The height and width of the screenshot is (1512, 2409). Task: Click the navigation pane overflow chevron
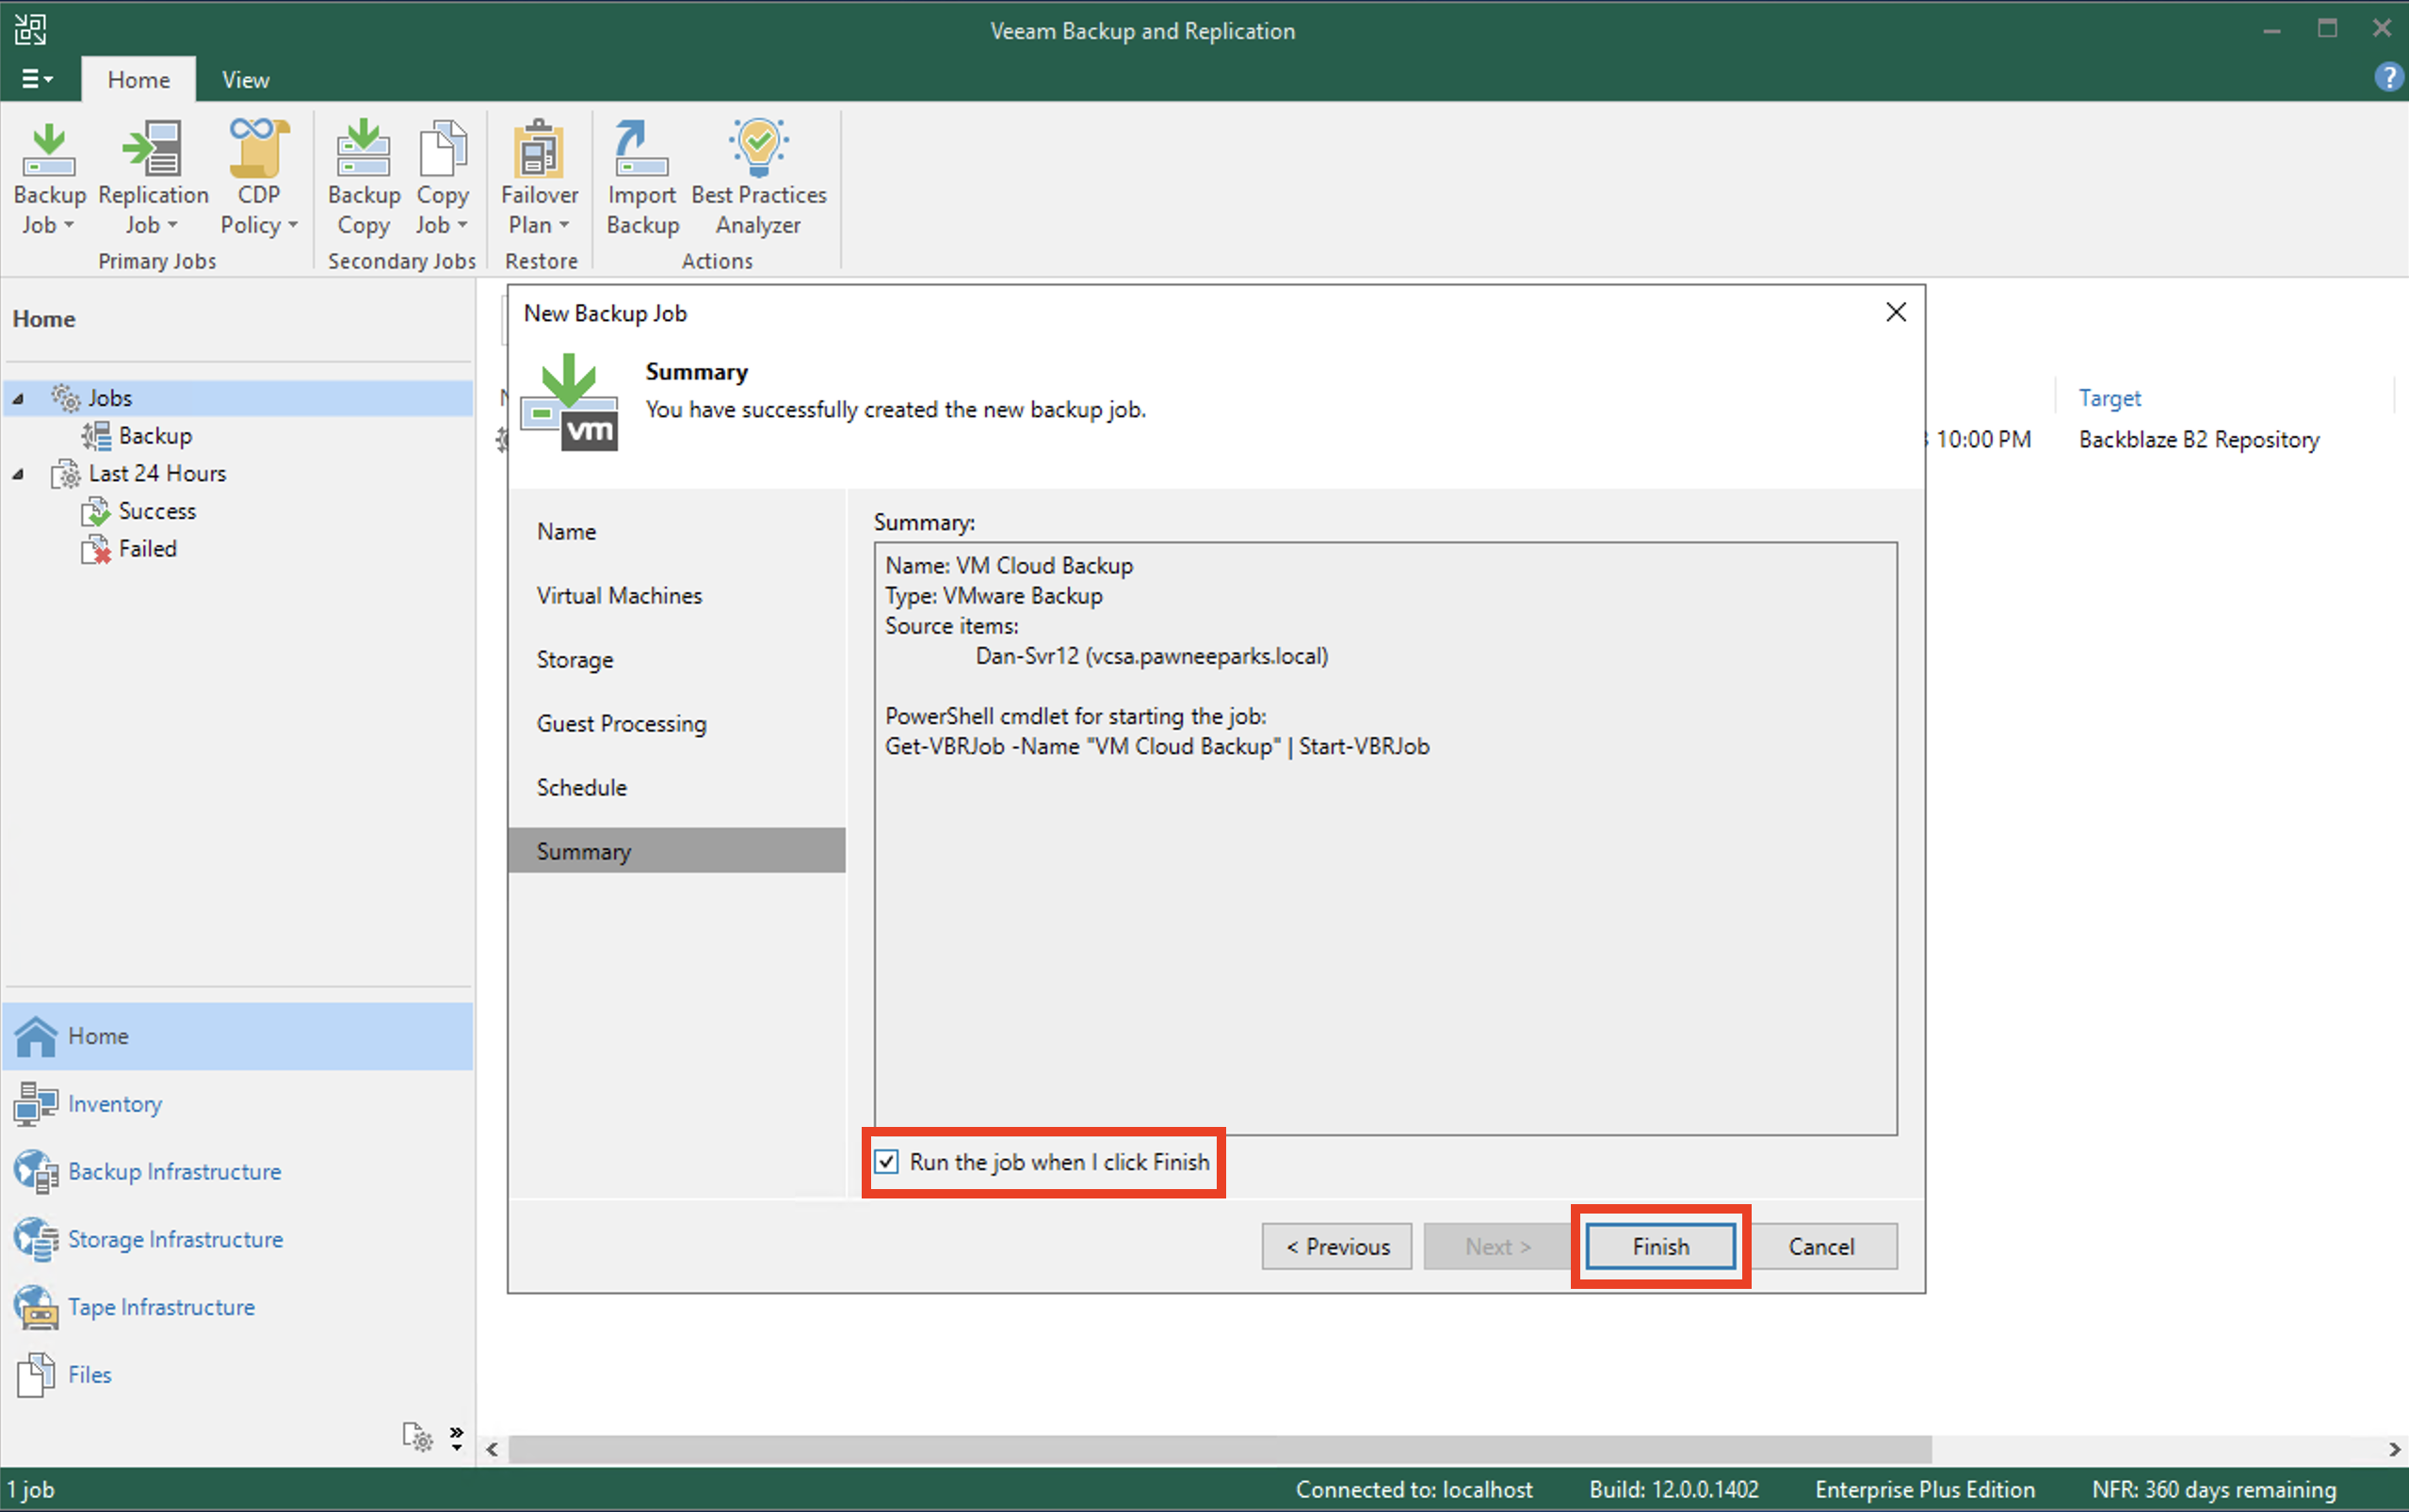tap(457, 1437)
